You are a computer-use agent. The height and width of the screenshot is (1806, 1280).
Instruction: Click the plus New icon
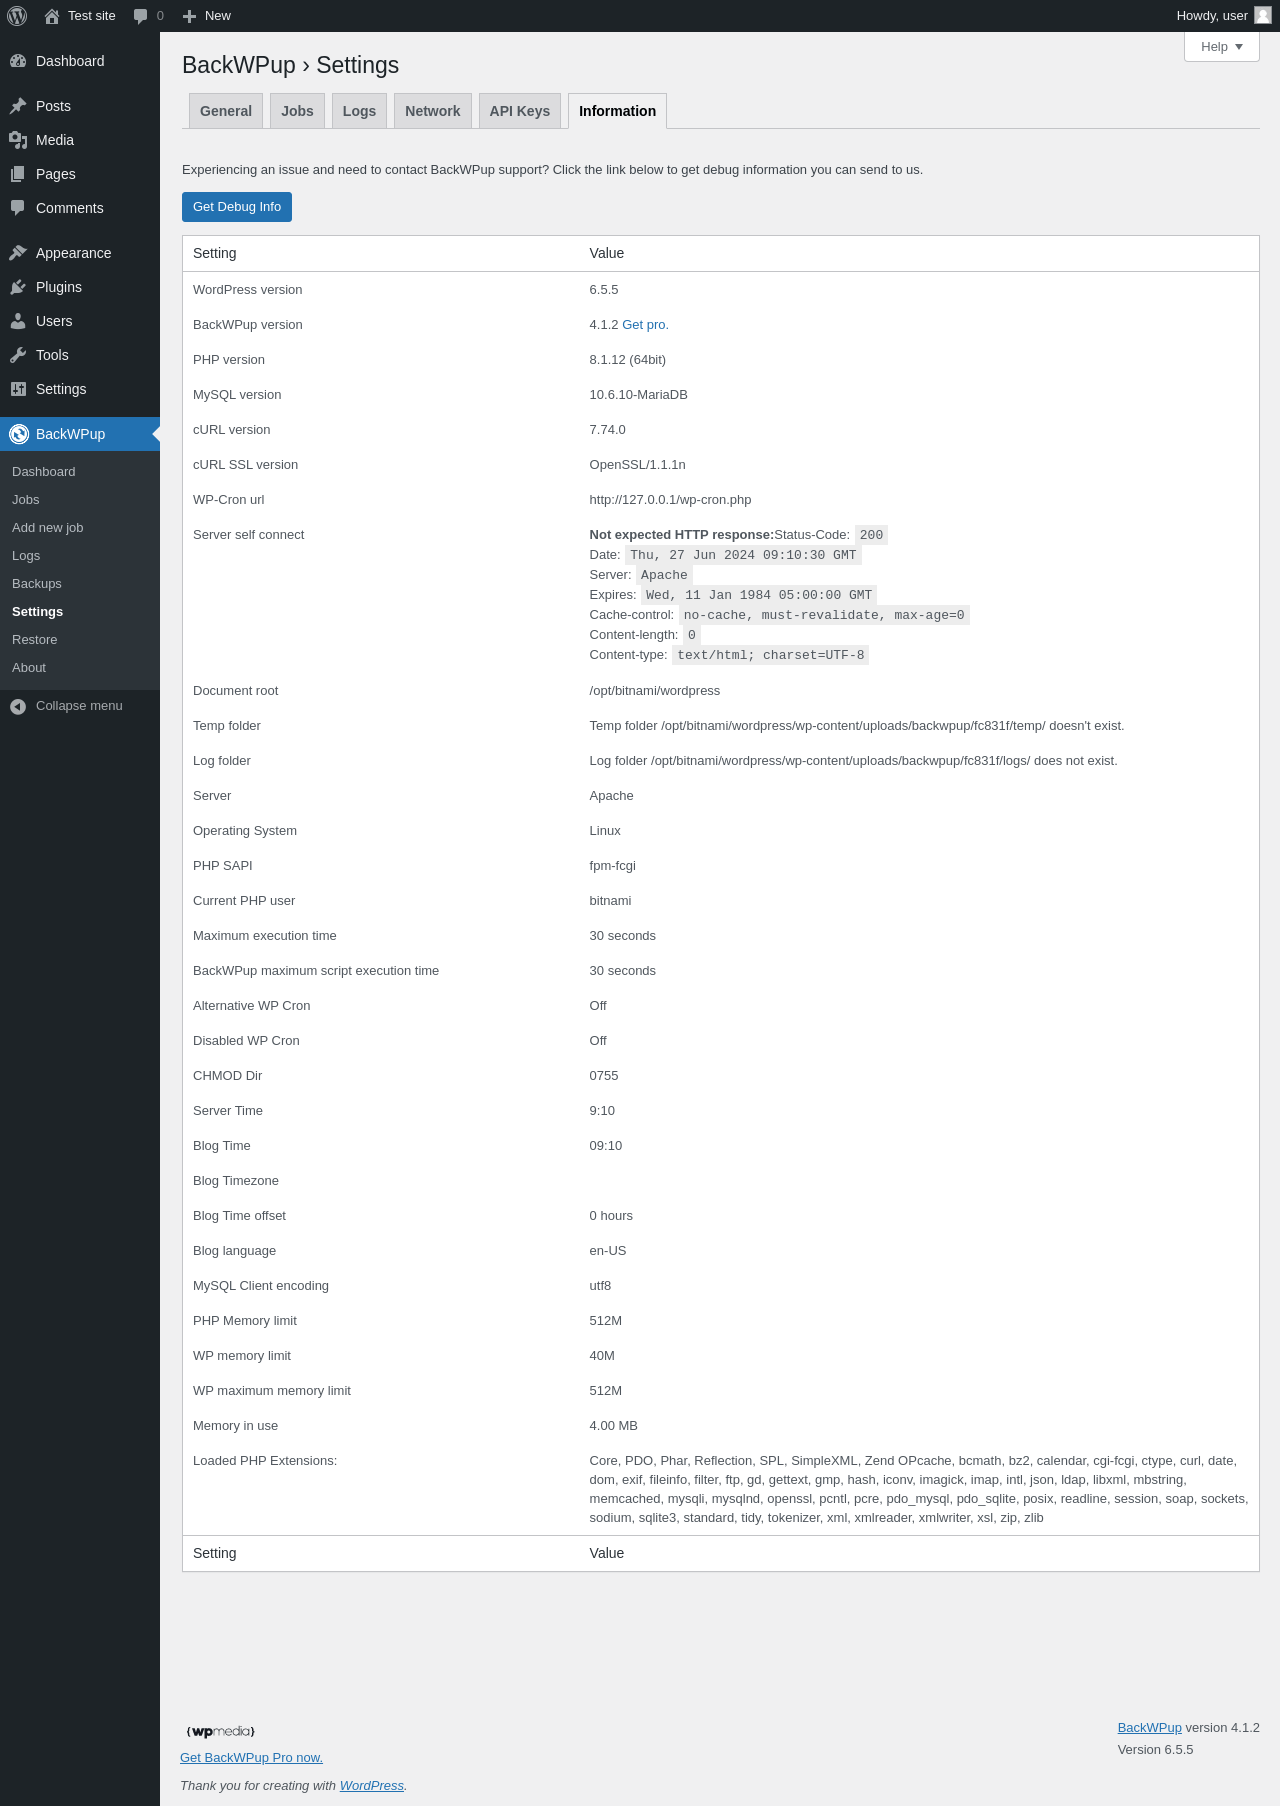pos(189,16)
